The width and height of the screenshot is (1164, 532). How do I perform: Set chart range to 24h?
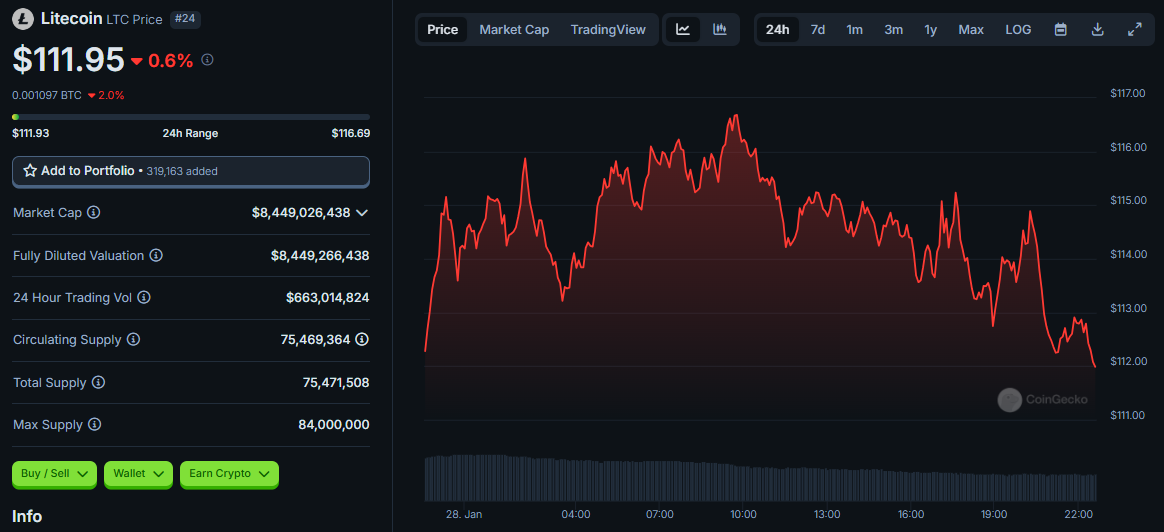pyautogui.click(x=777, y=30)
